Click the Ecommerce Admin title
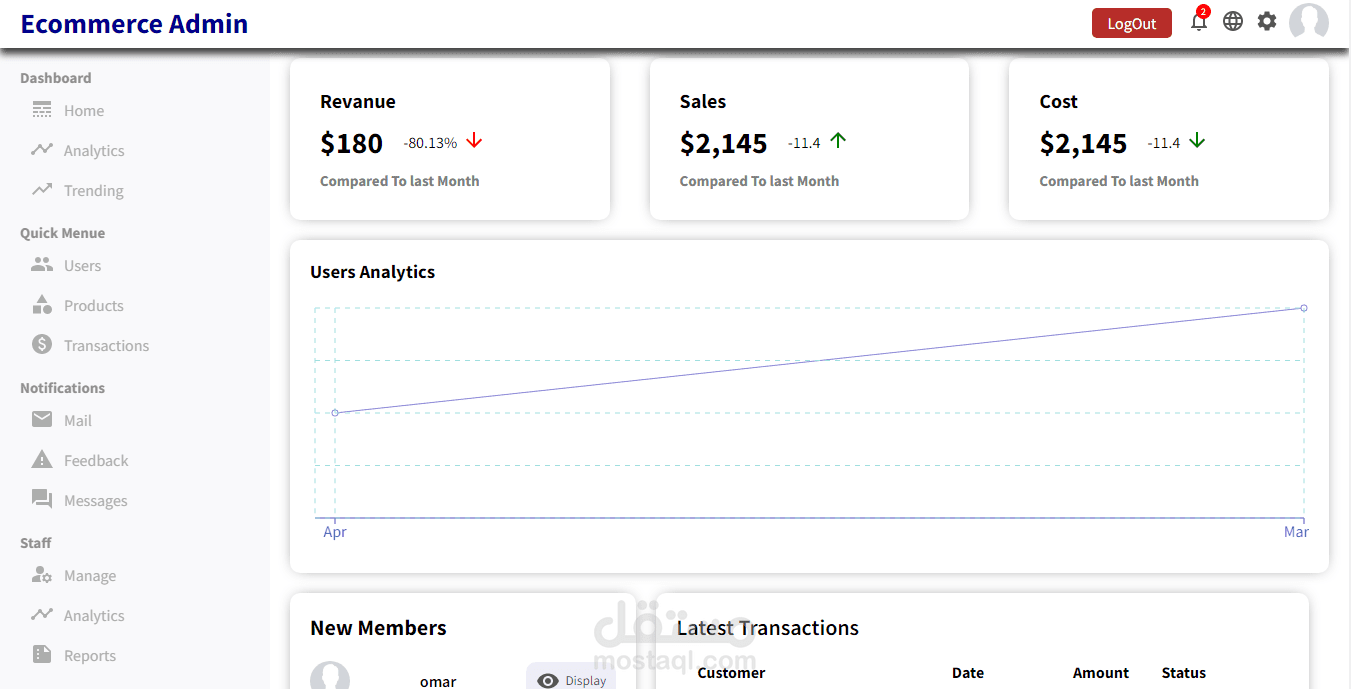This screenshot has width=1351, height=689. tap(133, 23)
